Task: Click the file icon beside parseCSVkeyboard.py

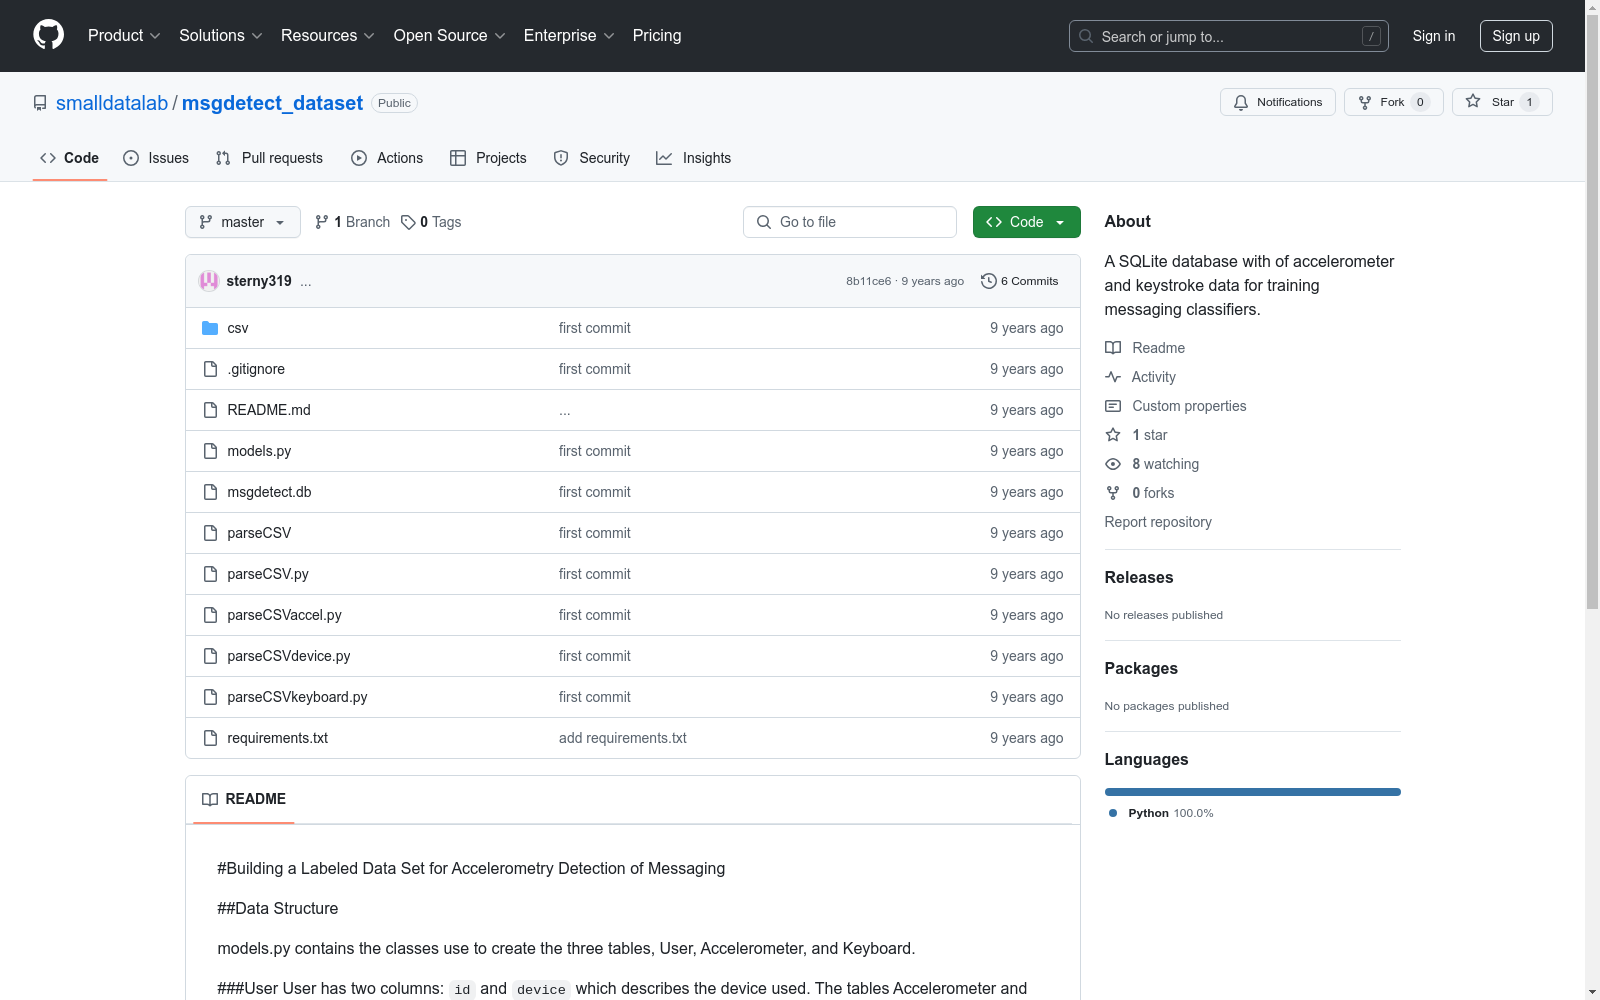Action: coord(210,697)
